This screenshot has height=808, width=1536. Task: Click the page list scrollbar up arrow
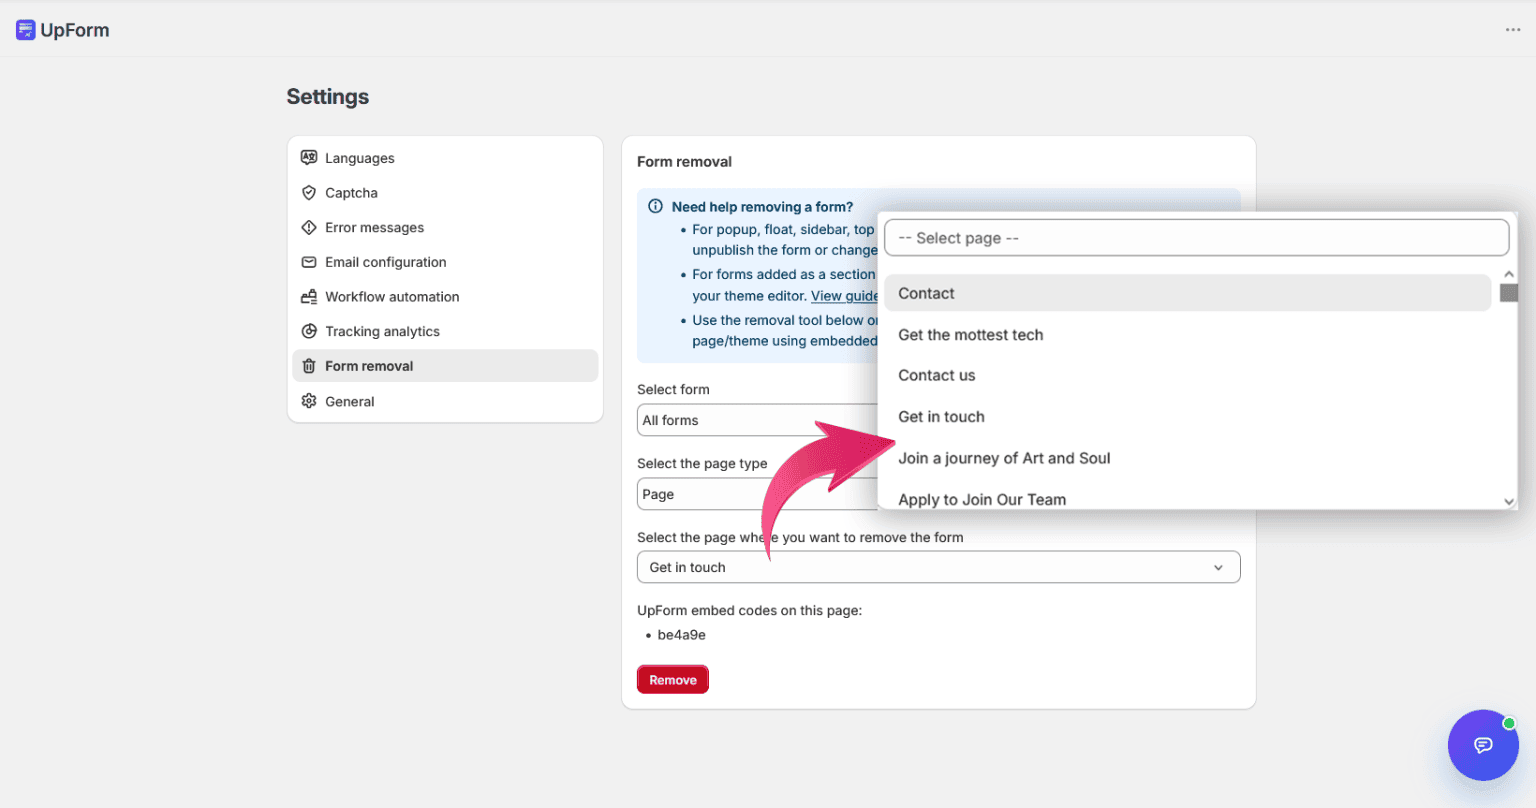(1509, 274)
